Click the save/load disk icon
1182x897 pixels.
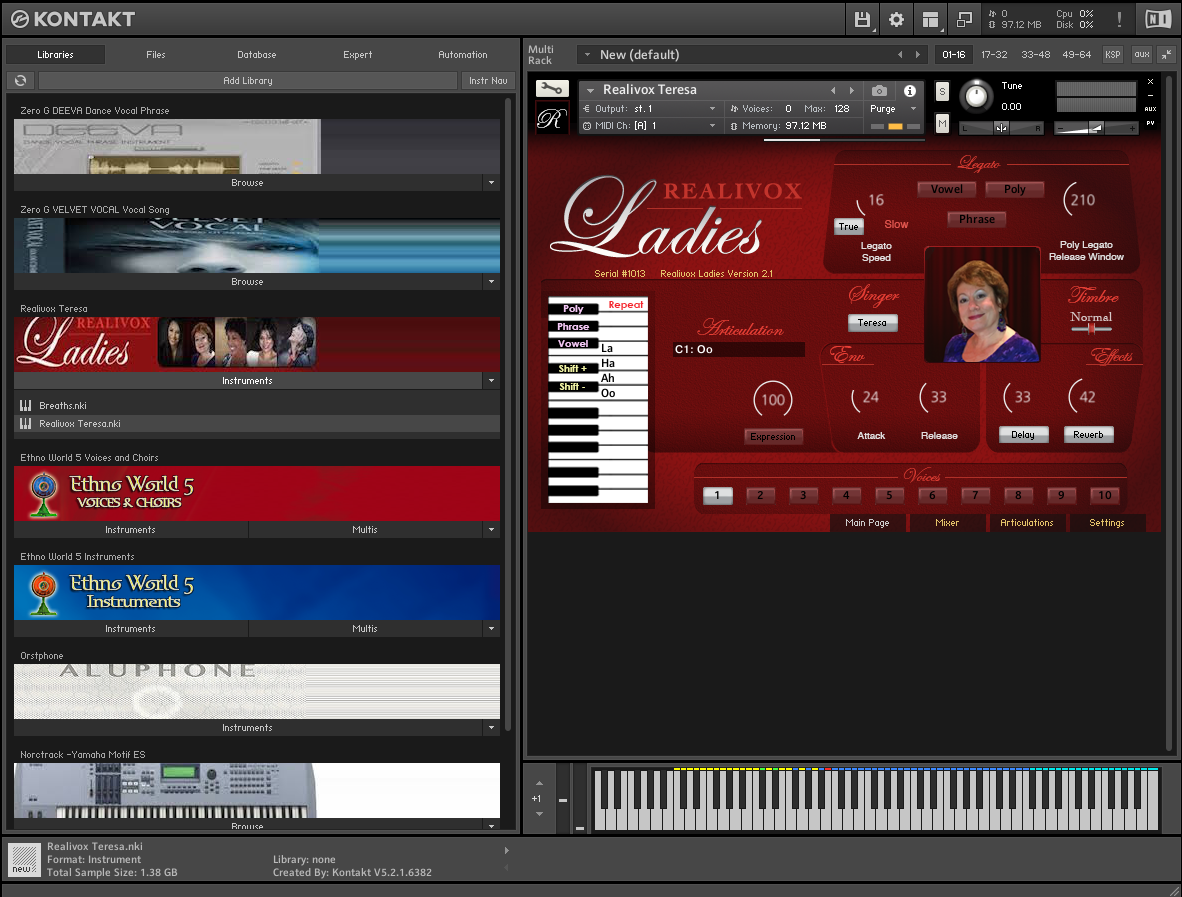(862, 20)
